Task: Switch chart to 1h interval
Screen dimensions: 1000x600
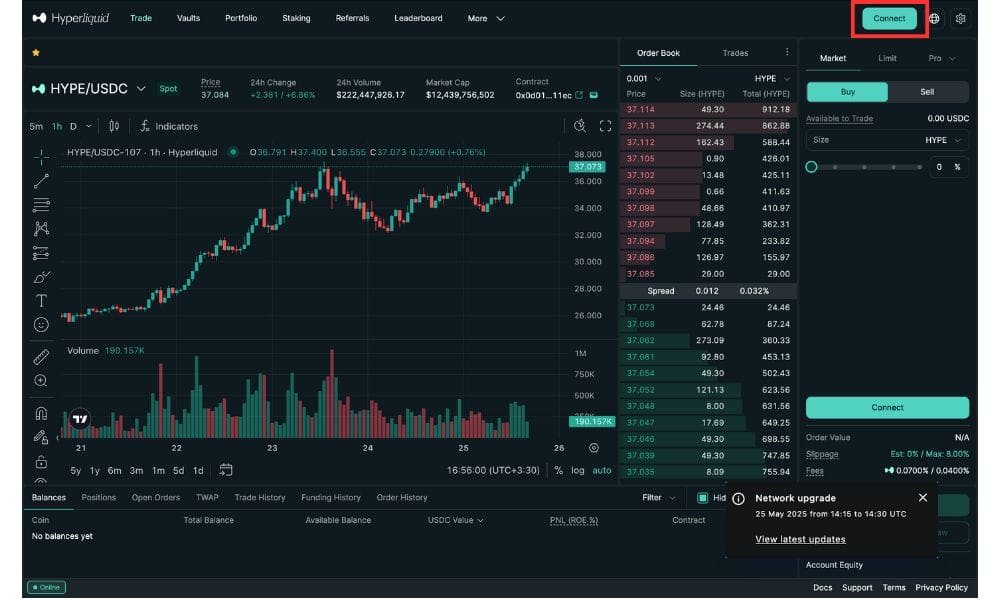Action: click(x=57, y=126)
